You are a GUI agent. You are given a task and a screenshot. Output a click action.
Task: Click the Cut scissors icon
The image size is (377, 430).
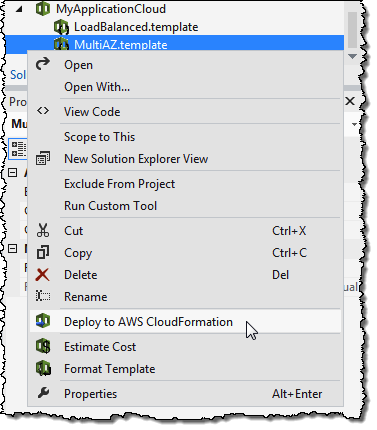[x=43, y=230]
